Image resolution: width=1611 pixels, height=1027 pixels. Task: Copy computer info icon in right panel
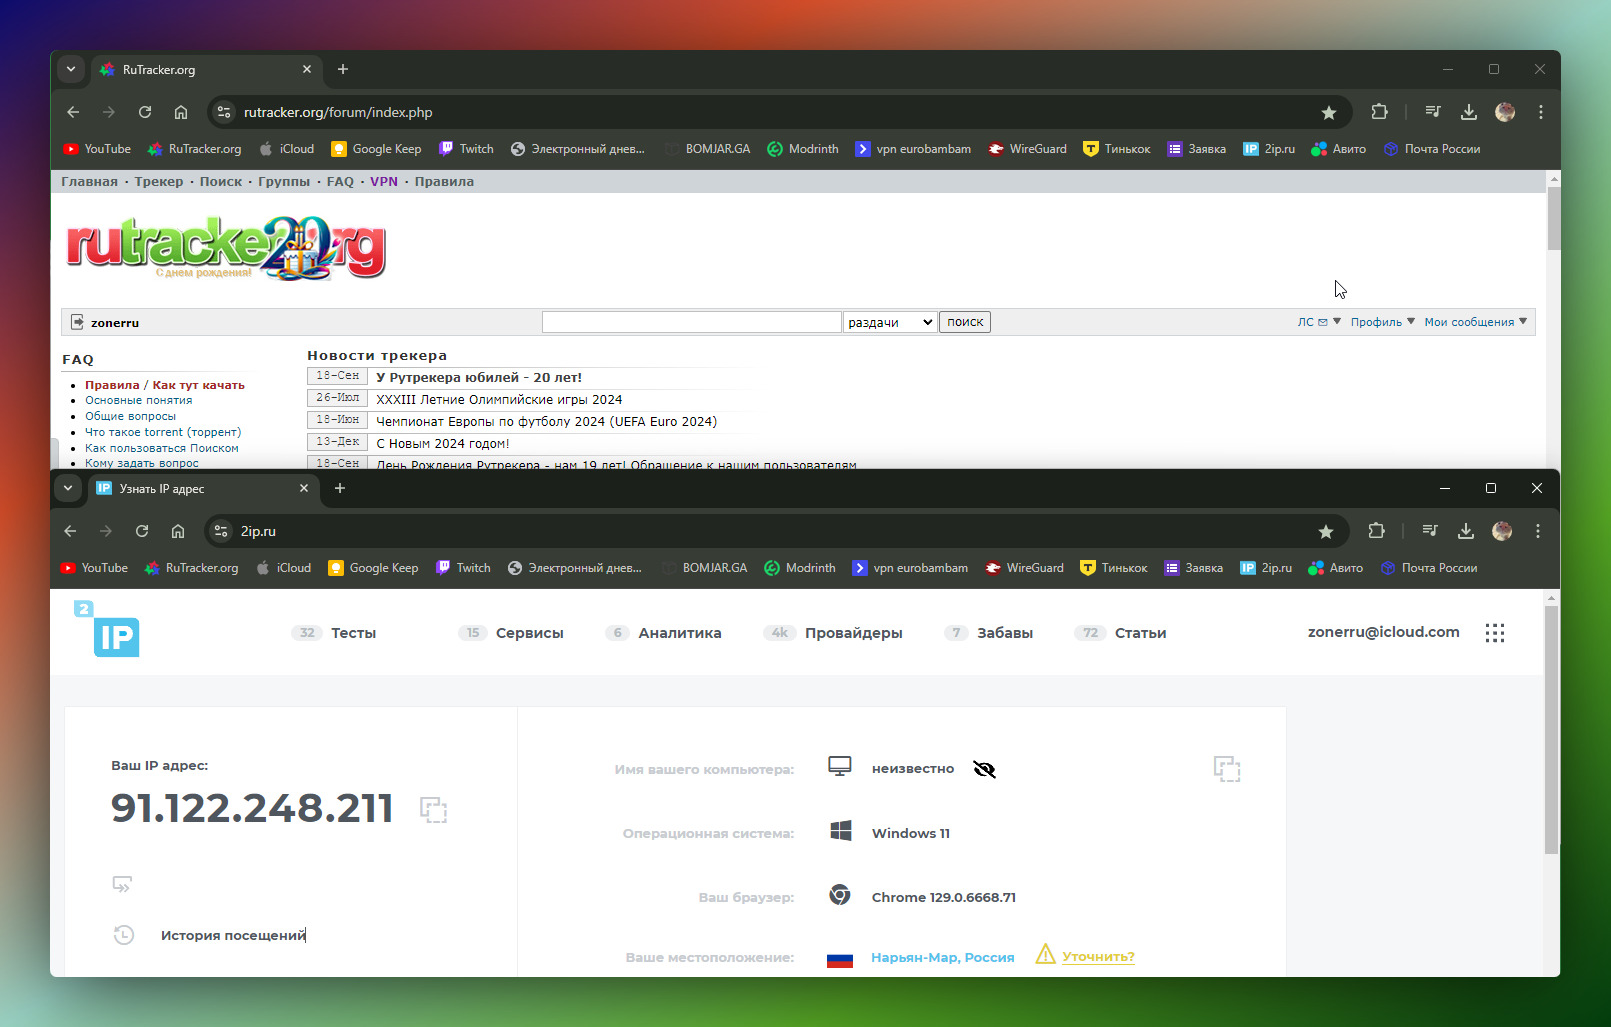[1227, 769]
